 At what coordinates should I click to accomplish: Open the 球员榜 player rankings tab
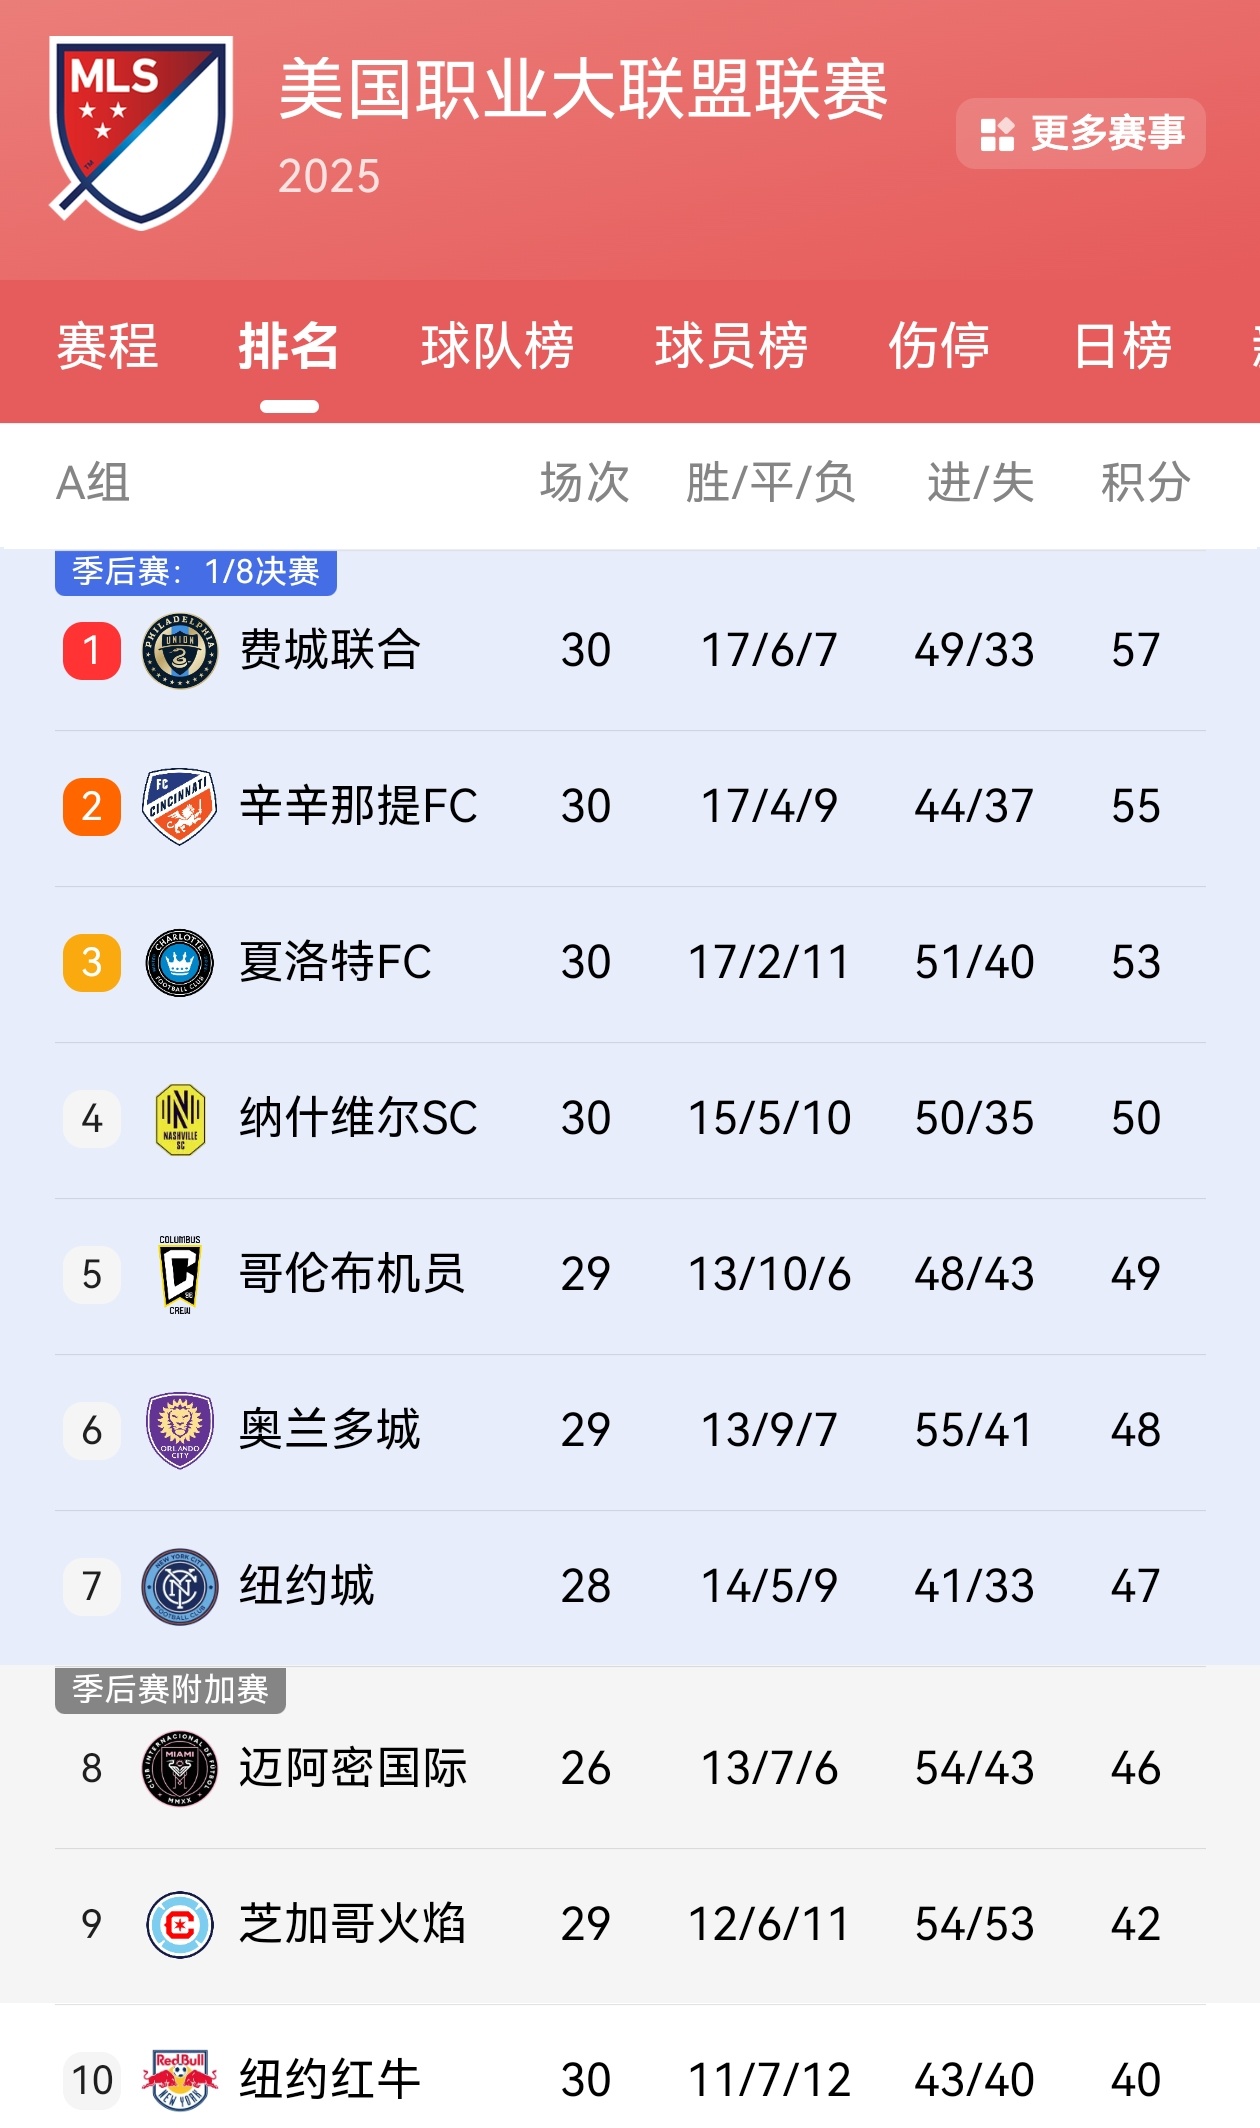731,347
